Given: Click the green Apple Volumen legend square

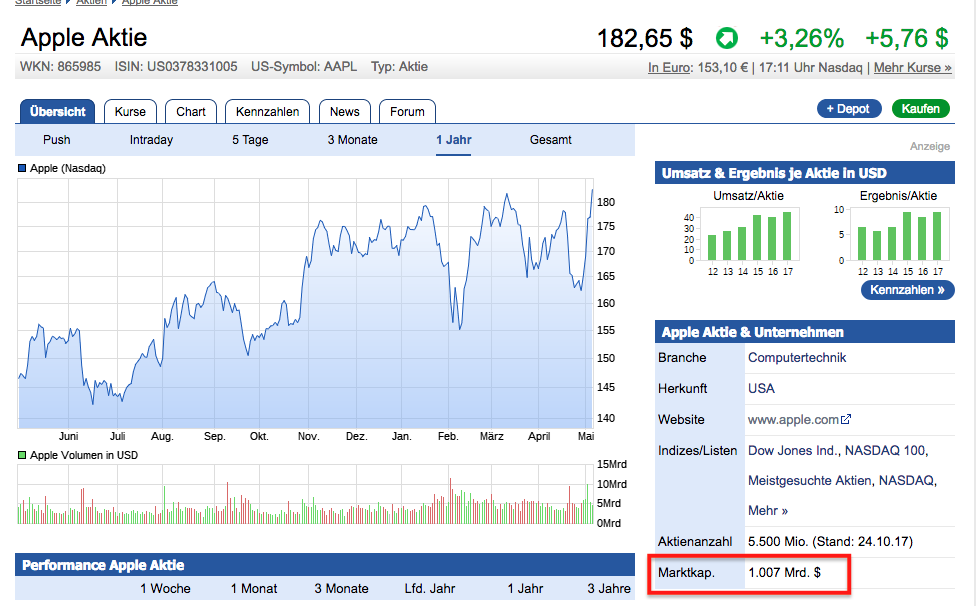Looking at the screenshot, I should [22, 455].
